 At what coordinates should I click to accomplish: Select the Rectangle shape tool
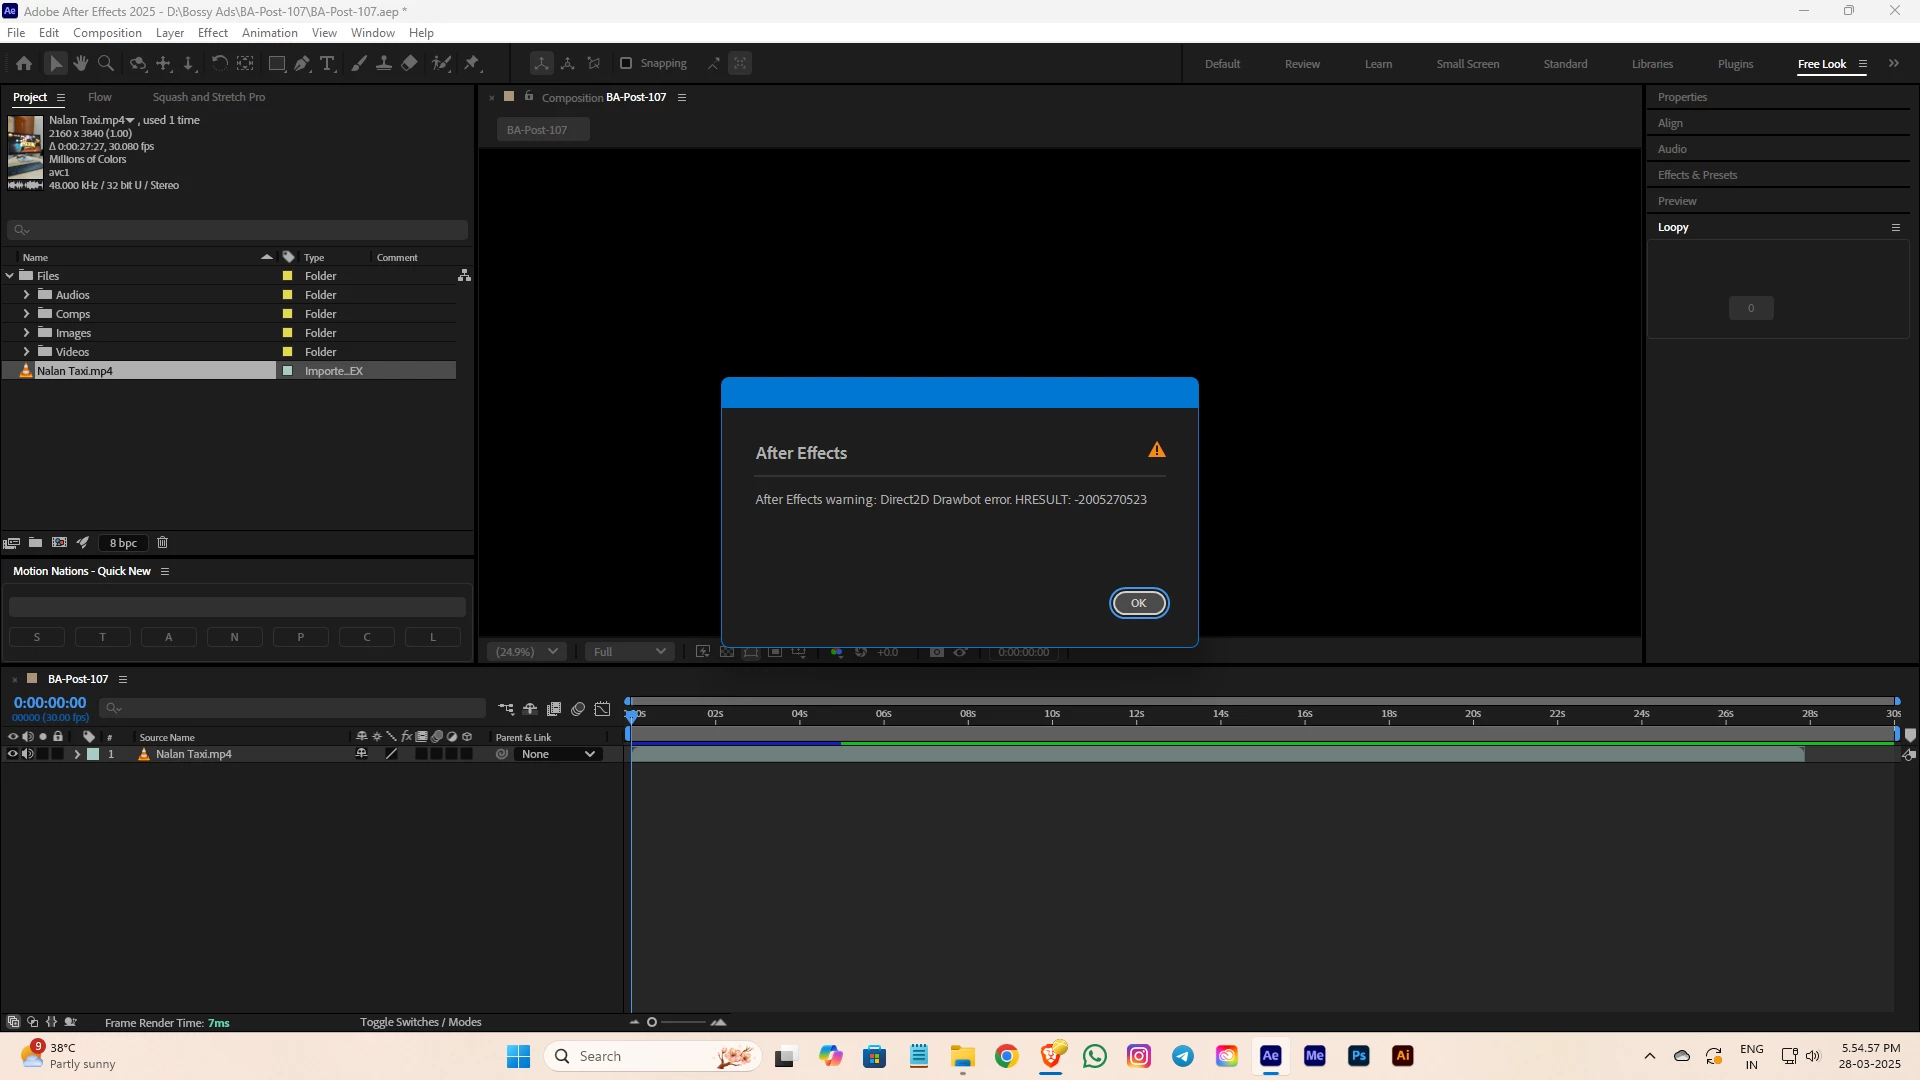point(277,63)
